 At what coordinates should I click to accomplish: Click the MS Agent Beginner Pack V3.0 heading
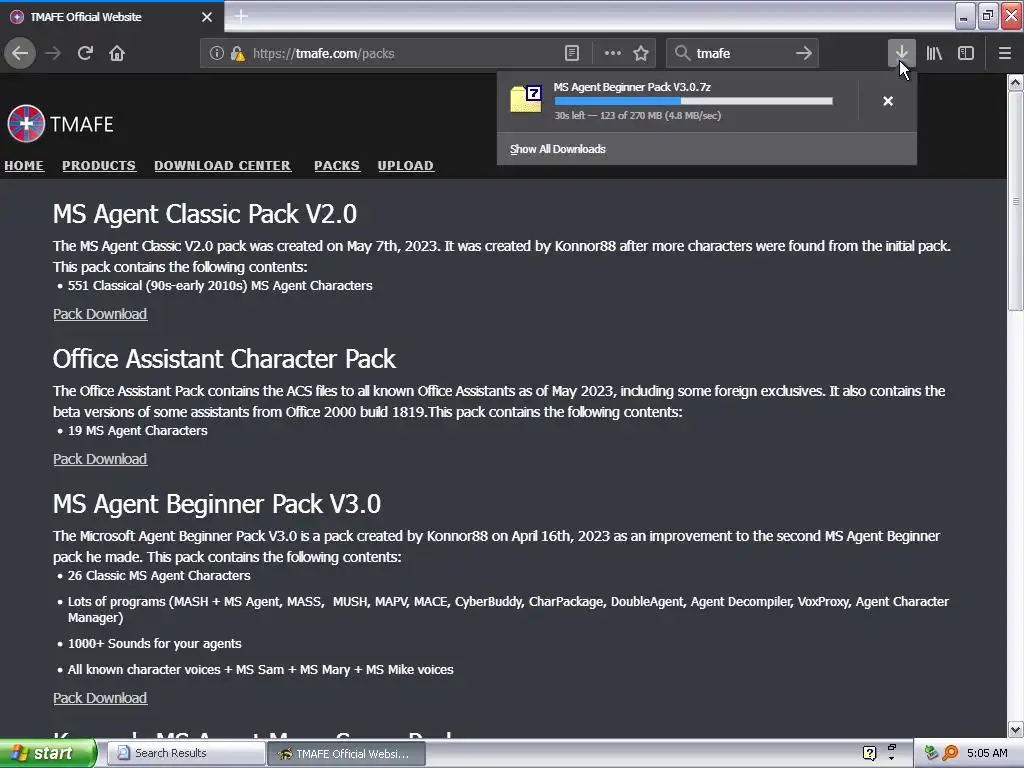coord(217,504)
